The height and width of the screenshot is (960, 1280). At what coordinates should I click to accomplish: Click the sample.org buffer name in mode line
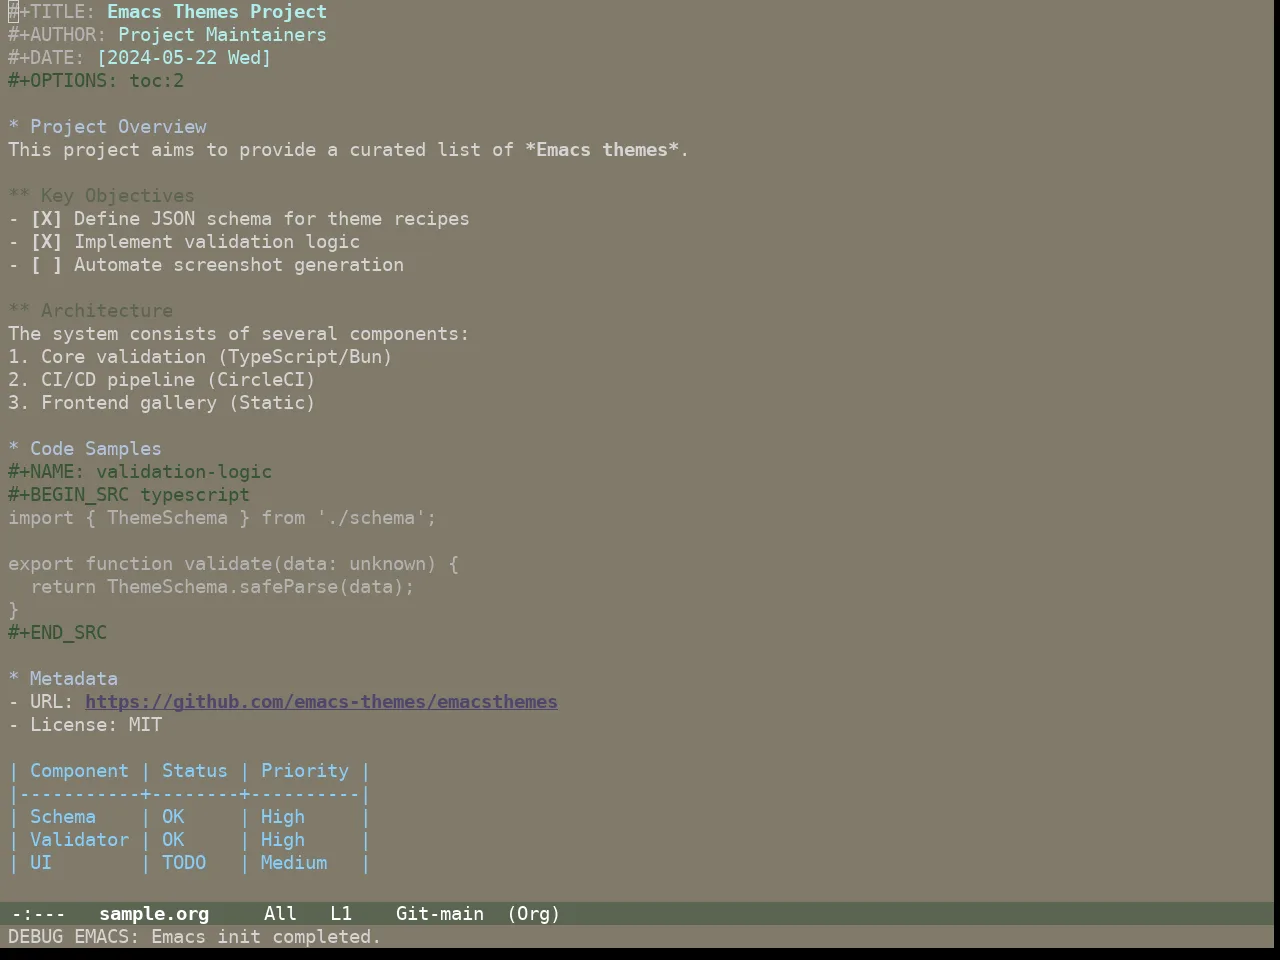pos(154,914)
